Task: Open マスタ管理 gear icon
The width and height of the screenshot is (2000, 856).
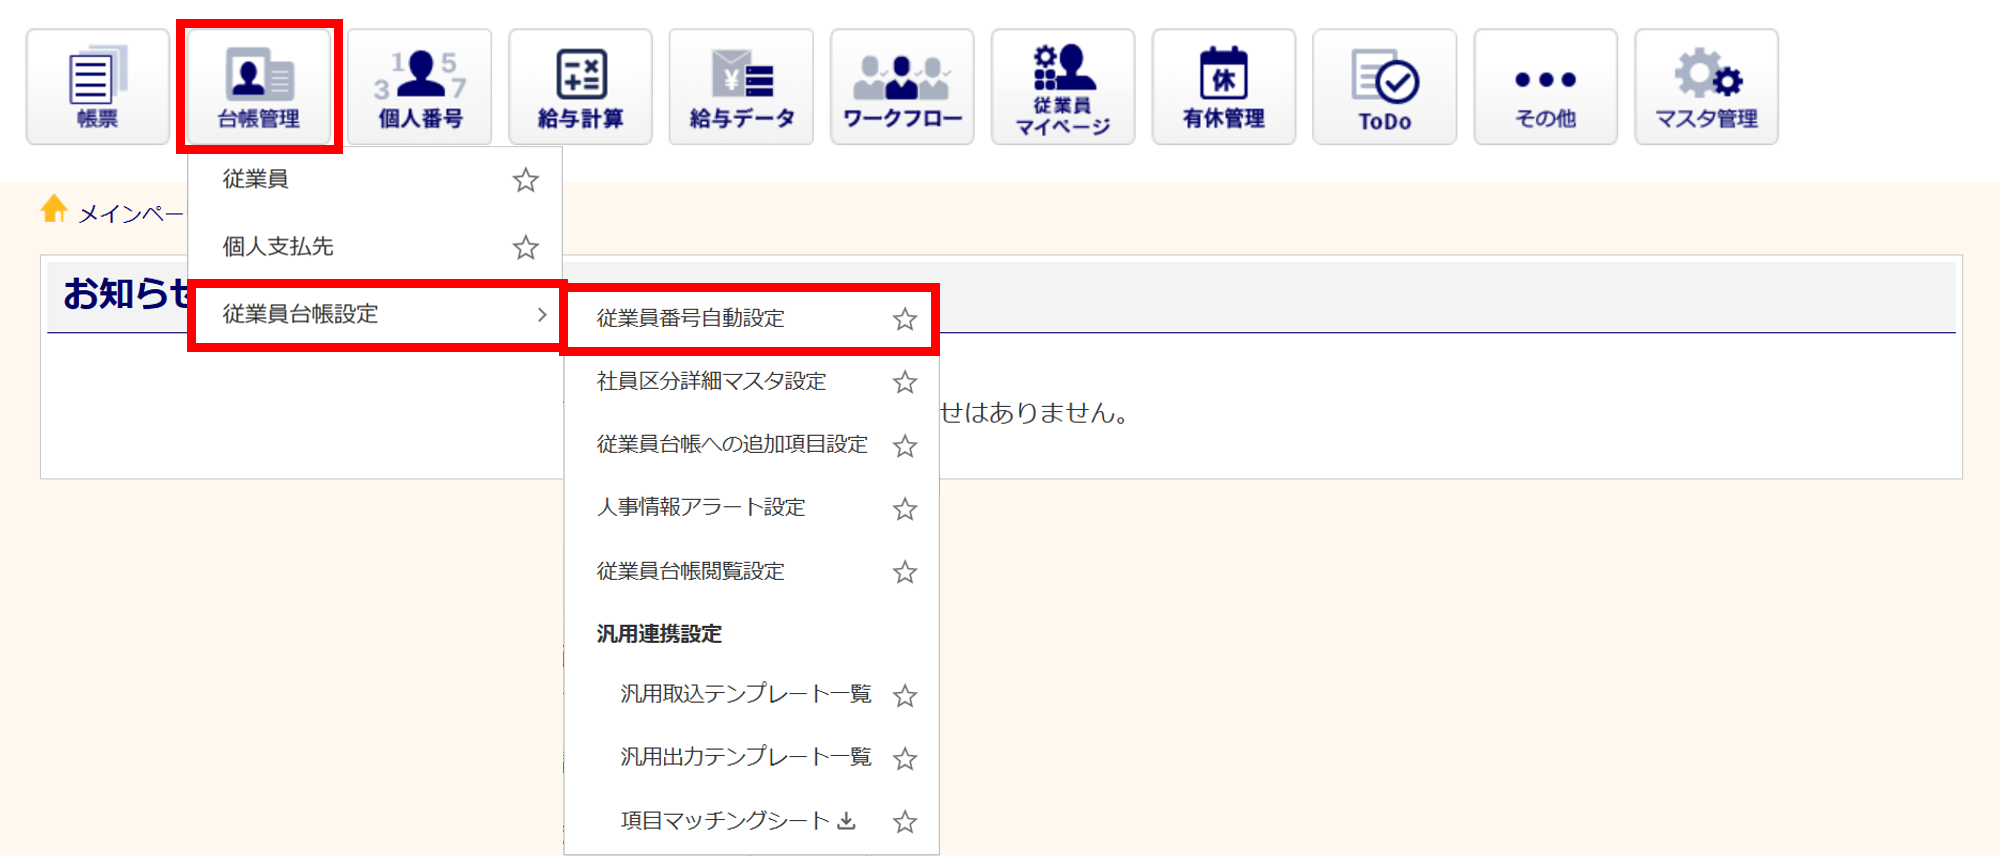Action: (x=1706, y=87)
